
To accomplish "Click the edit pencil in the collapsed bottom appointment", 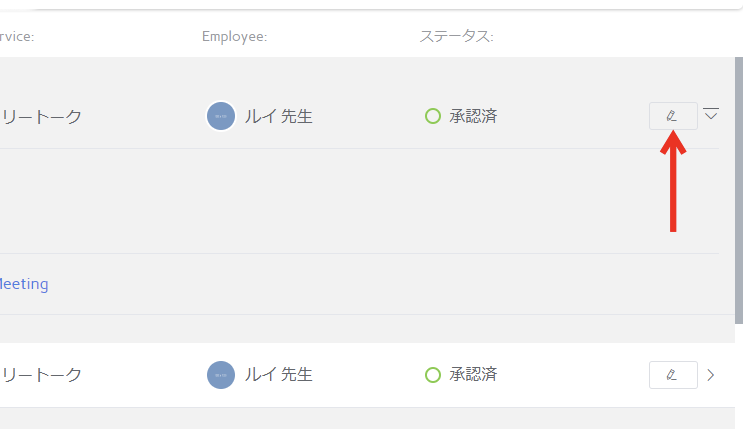I will click(673, 375).
